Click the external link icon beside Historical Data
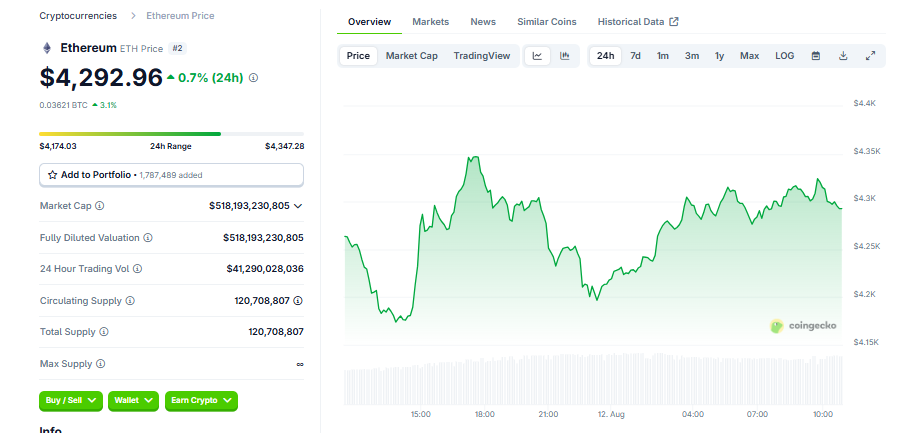The image size is (910, 433). [674, 21]
